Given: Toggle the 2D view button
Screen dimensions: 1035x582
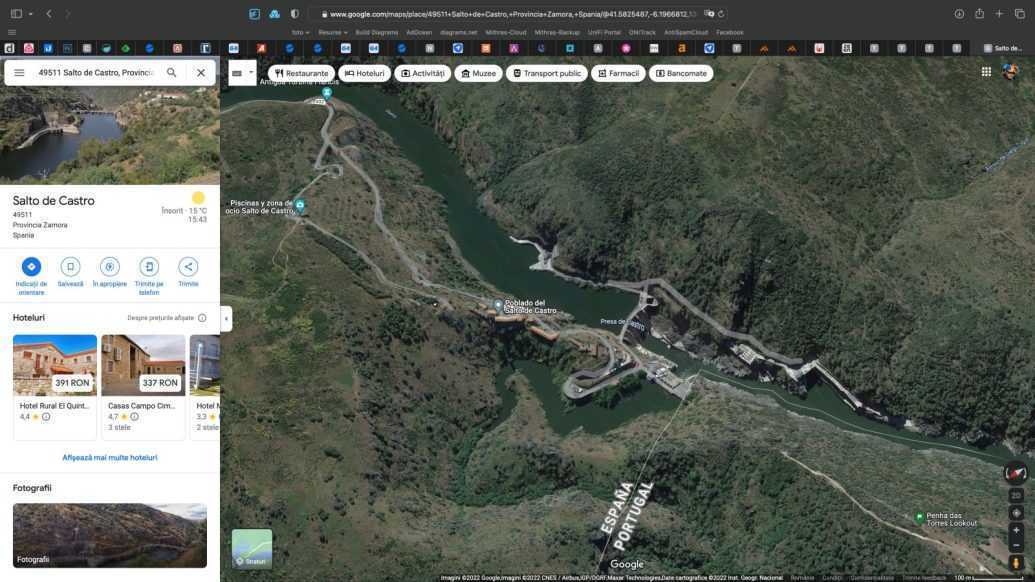Looking at the screenshot, I should click(1016, 495).
